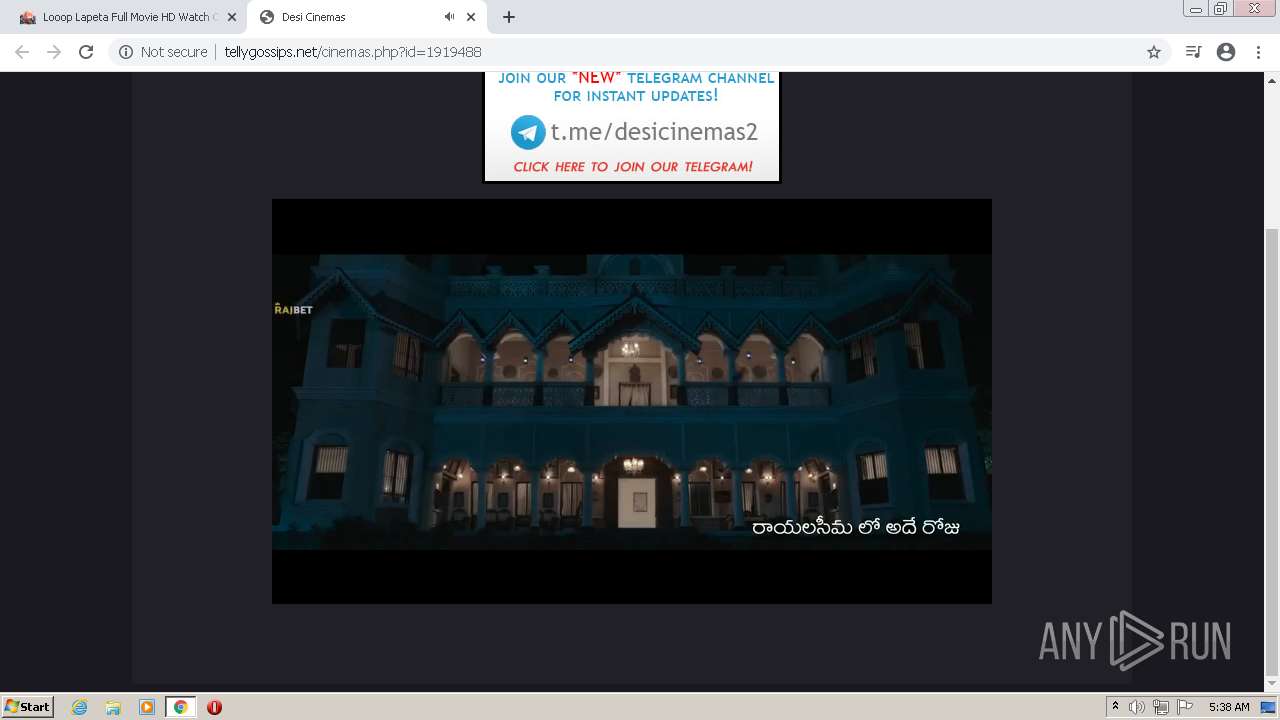Click the Telegram logo in banner
This screenshot has height=720, width=1280.
pyautogui.click(x=528, y=132)
